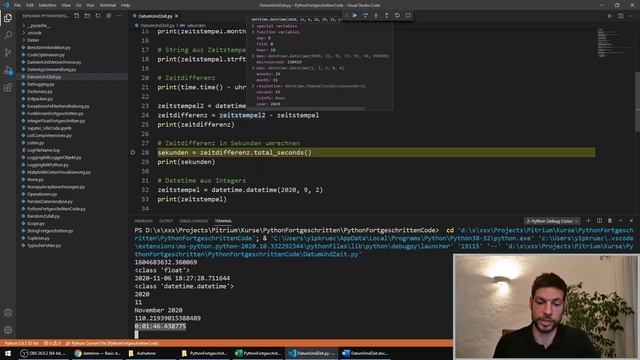Image resolution: width=640 pixels, height=360 pixels.
Task: Open the Excel taskbar item
Action: [x=258, y=353]
